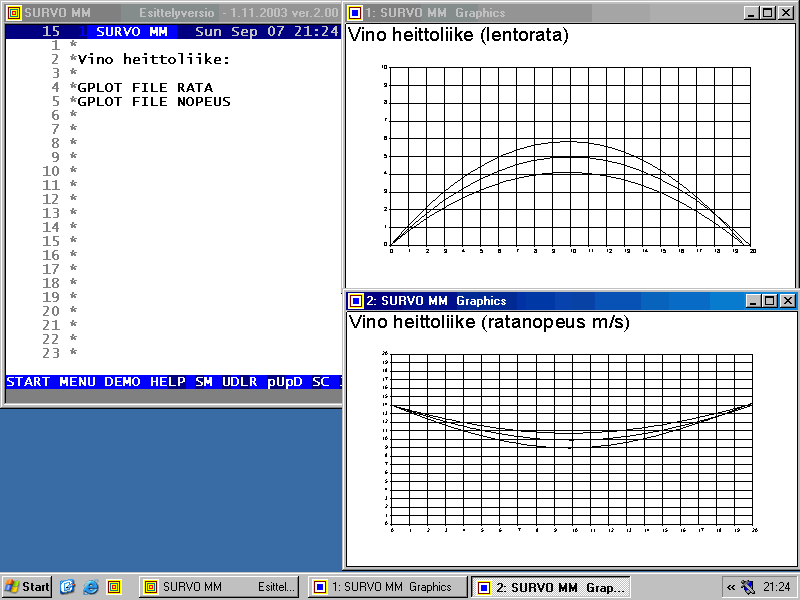
Task: Open the Windows Start menu
Action: [27, 587]
